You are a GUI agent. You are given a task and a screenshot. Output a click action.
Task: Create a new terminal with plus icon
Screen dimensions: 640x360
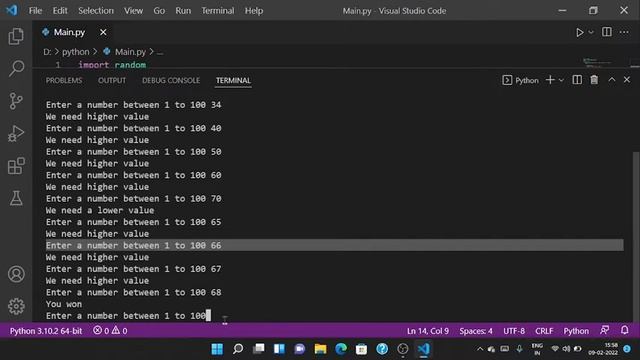[550, 80]
